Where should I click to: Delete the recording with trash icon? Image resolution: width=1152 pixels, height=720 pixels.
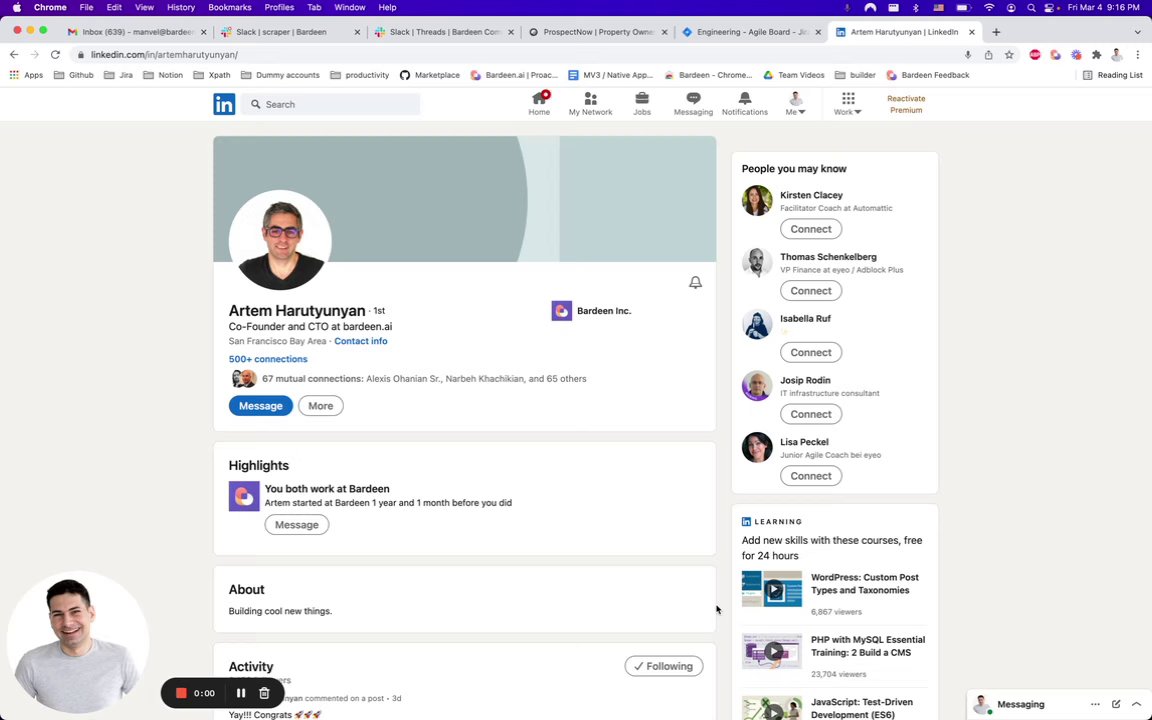pos(264,693)
